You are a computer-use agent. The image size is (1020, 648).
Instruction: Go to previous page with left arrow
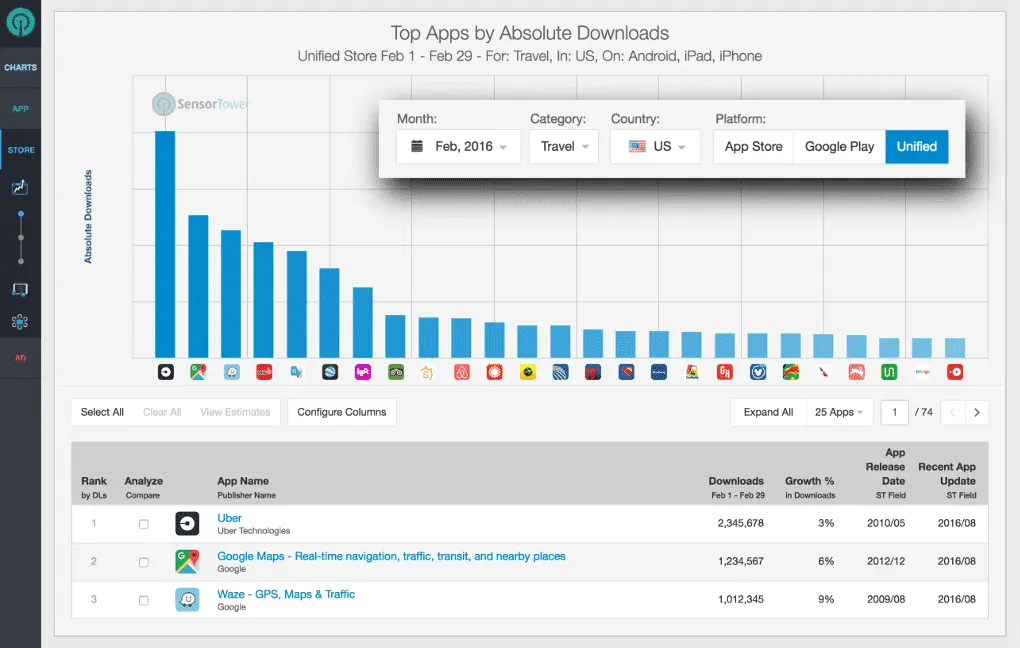(953, 412)
